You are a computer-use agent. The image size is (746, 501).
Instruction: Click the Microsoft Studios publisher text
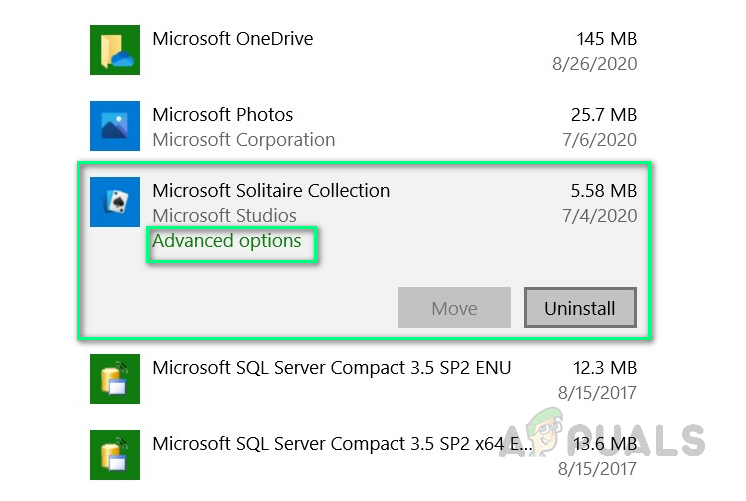[224, 215]
